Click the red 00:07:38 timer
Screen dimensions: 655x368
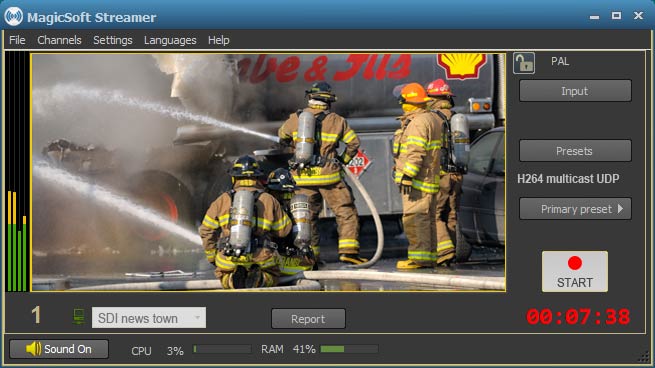coord(578,317)
